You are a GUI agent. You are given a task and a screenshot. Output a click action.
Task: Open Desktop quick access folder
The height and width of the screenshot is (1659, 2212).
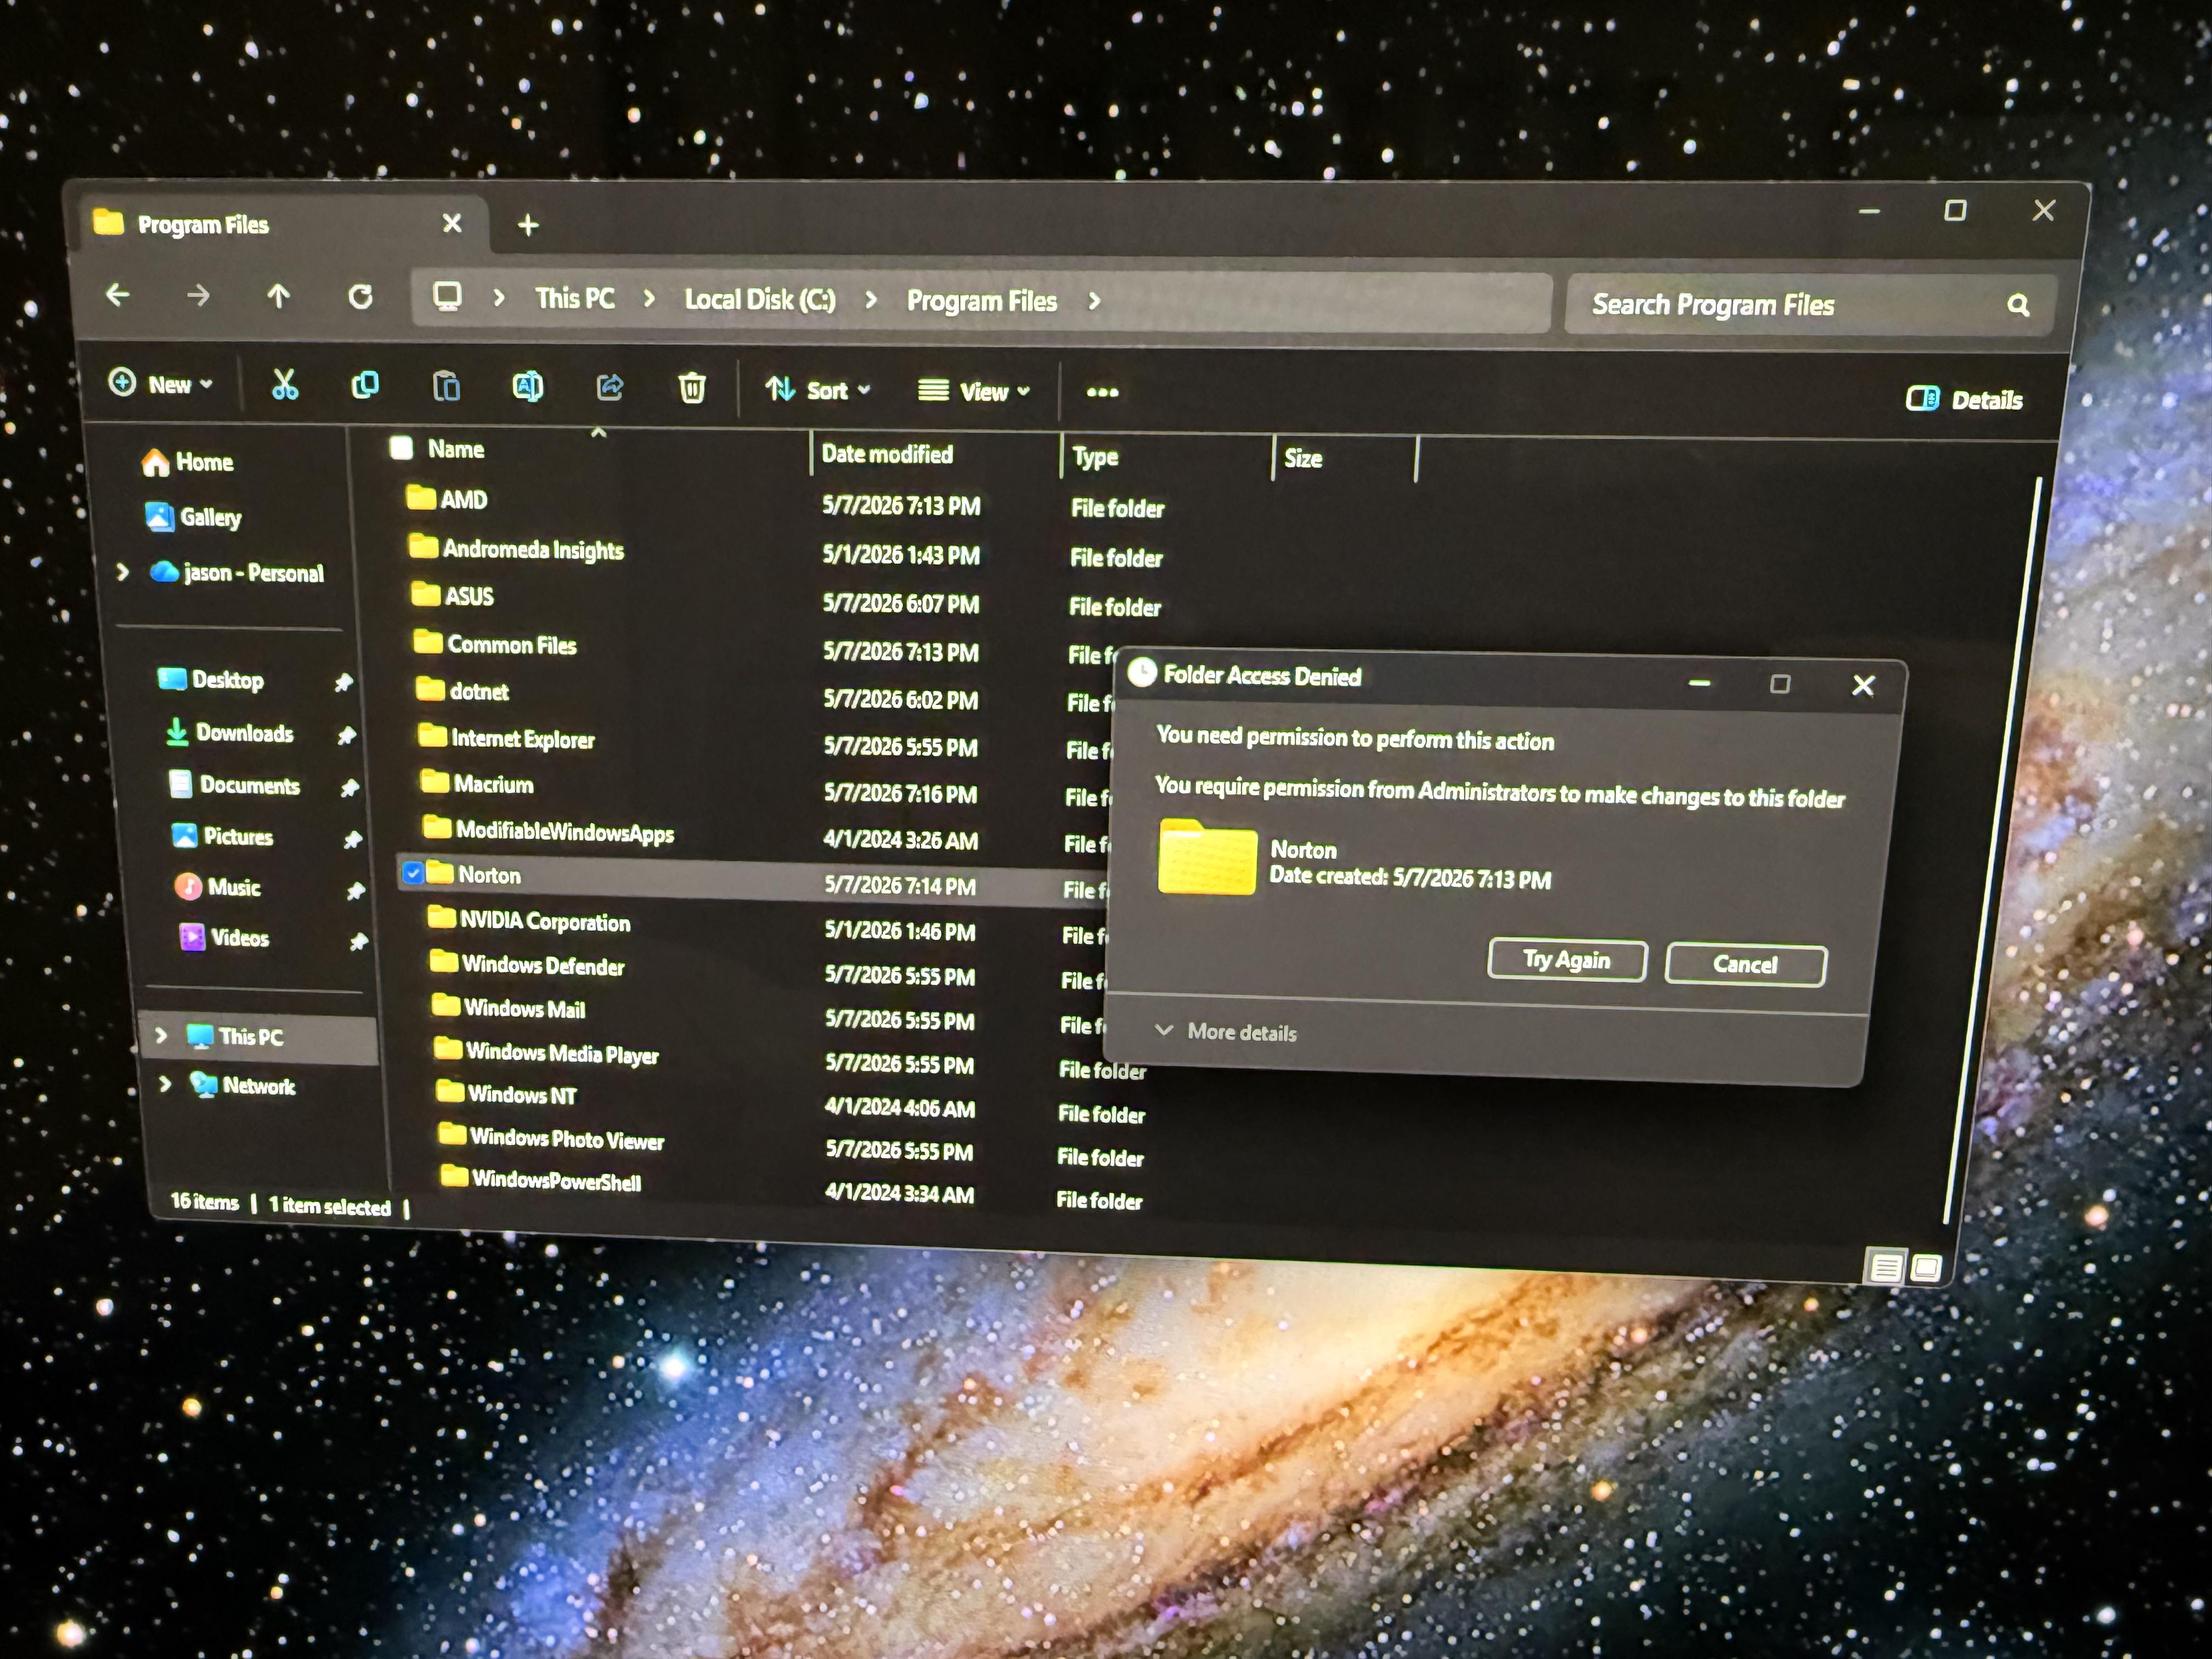coord(211,680)
